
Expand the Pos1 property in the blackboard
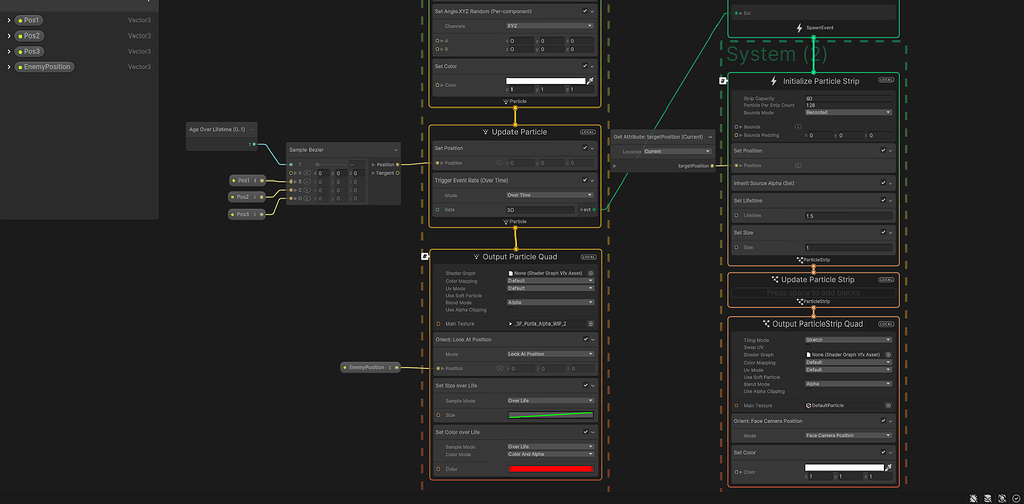point(9,20)
